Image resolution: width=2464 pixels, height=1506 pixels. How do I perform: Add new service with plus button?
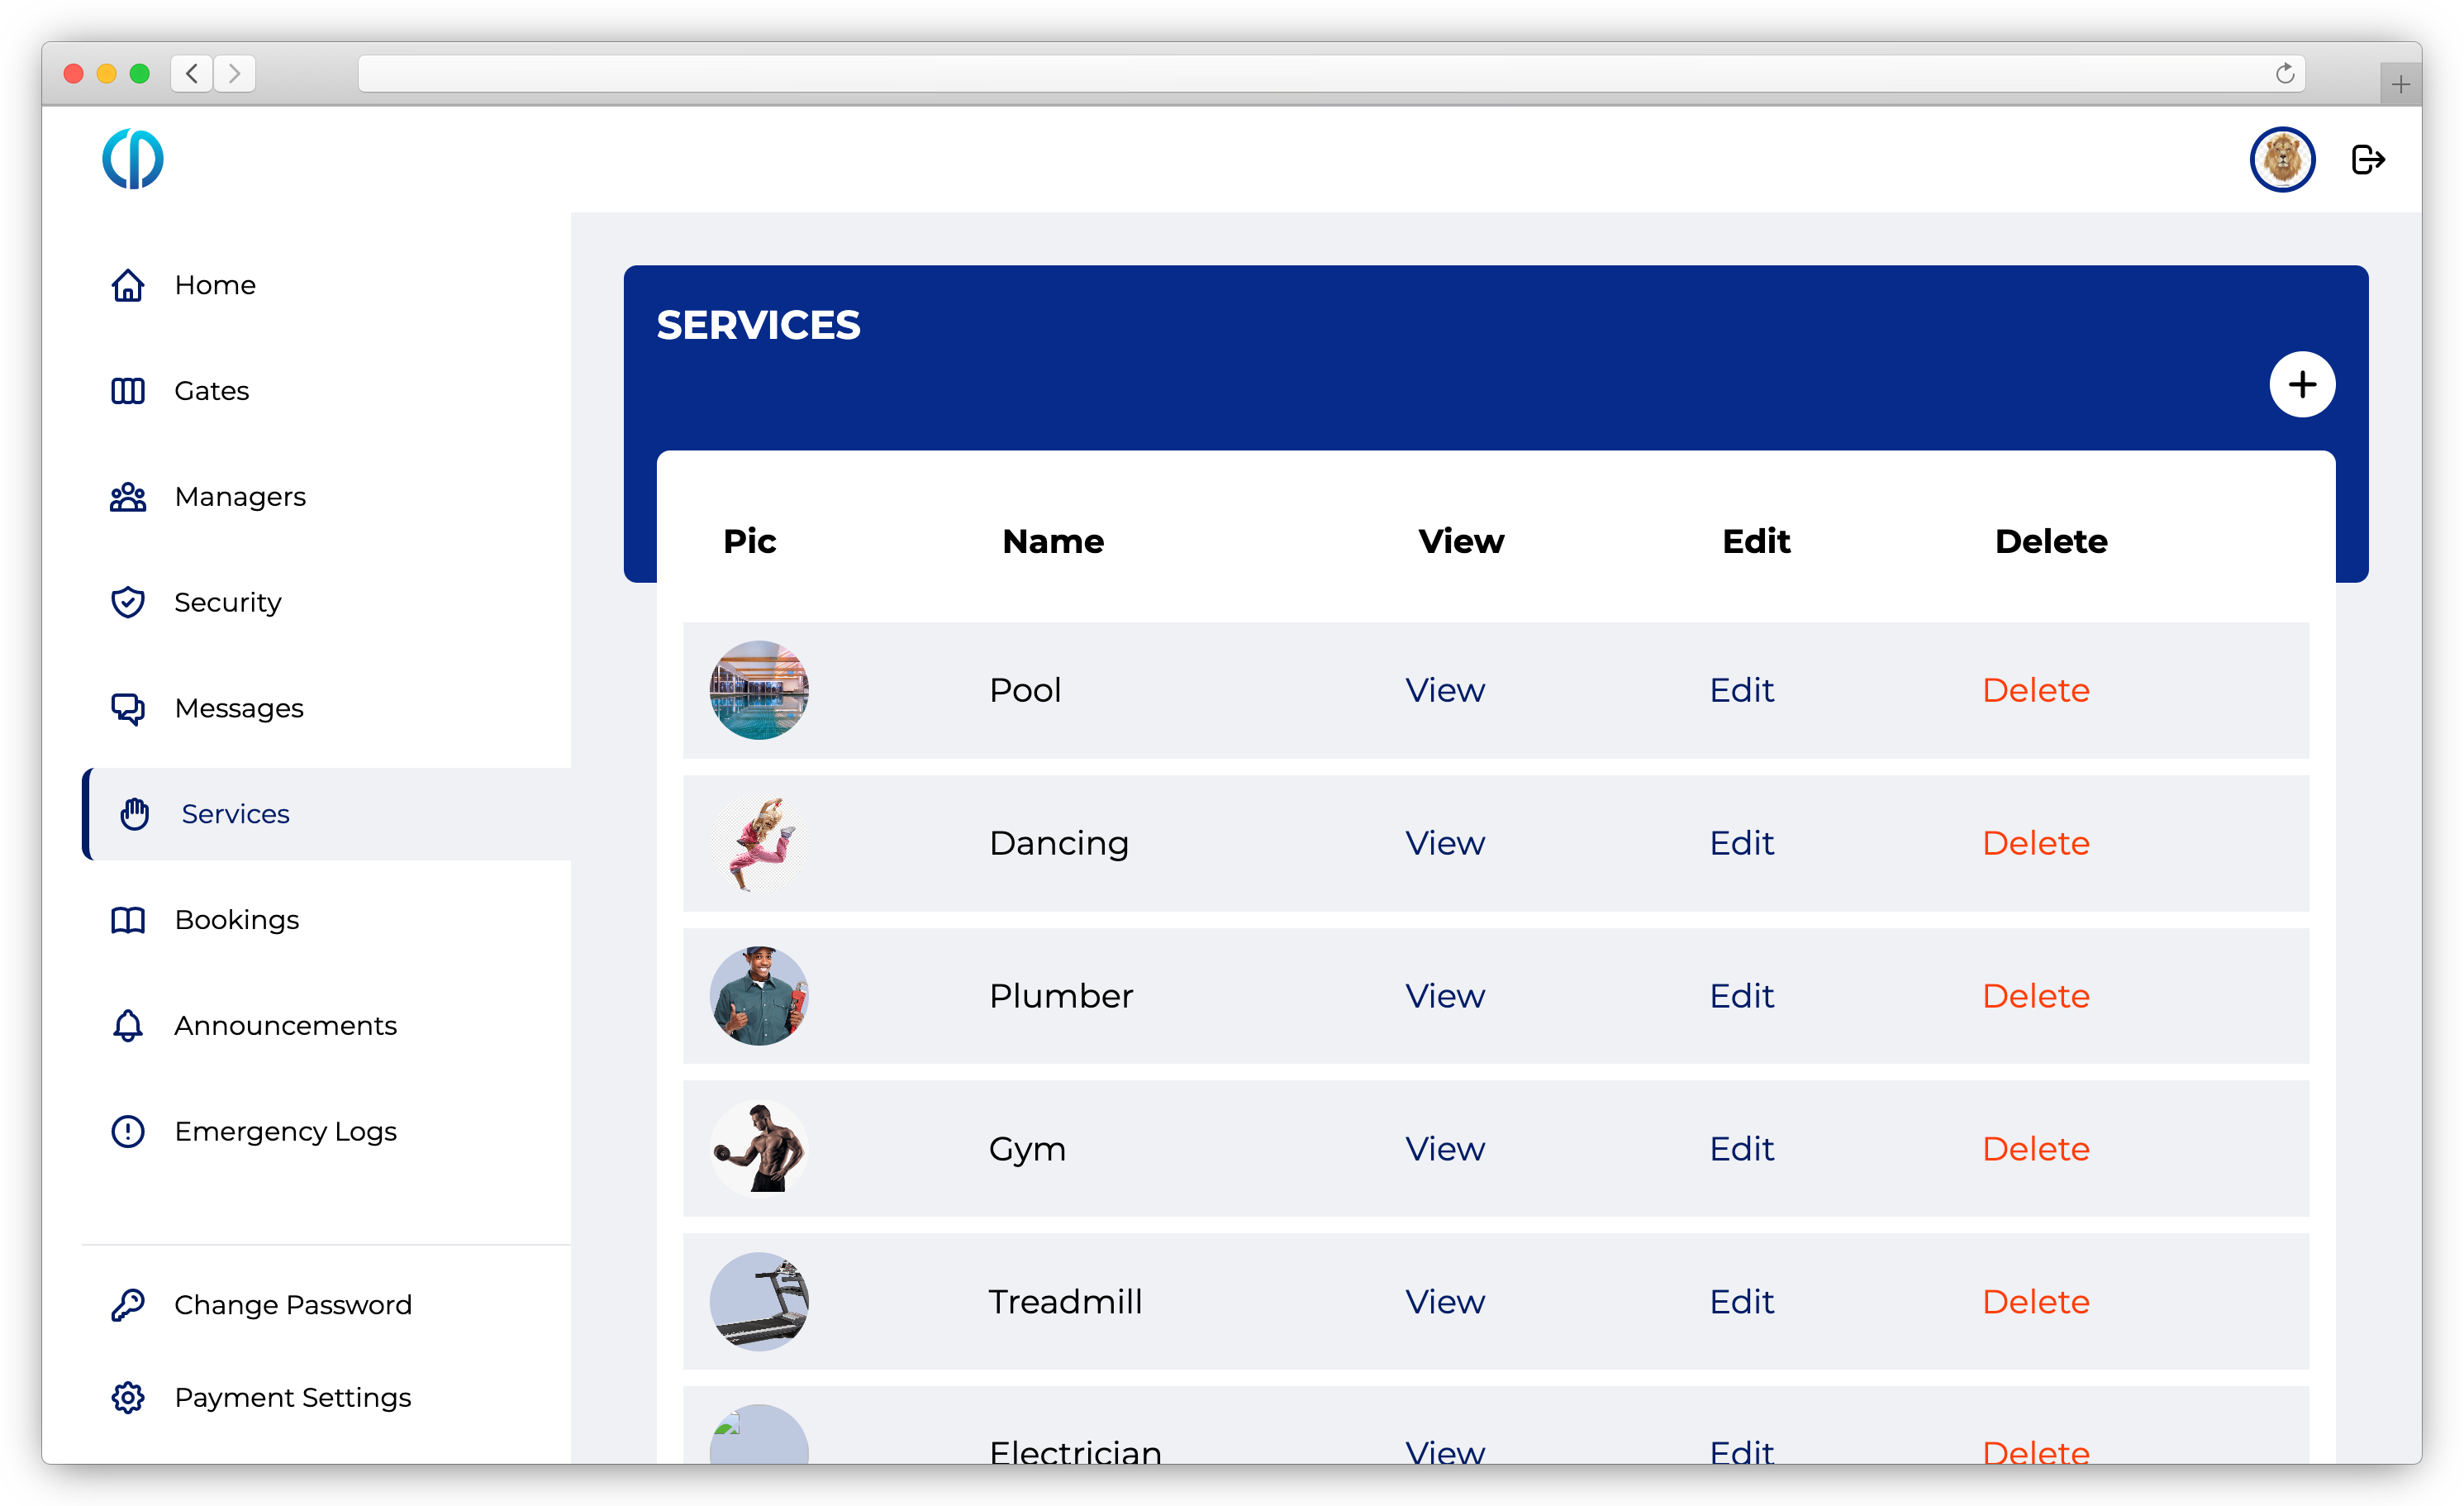pos(2301,384)
